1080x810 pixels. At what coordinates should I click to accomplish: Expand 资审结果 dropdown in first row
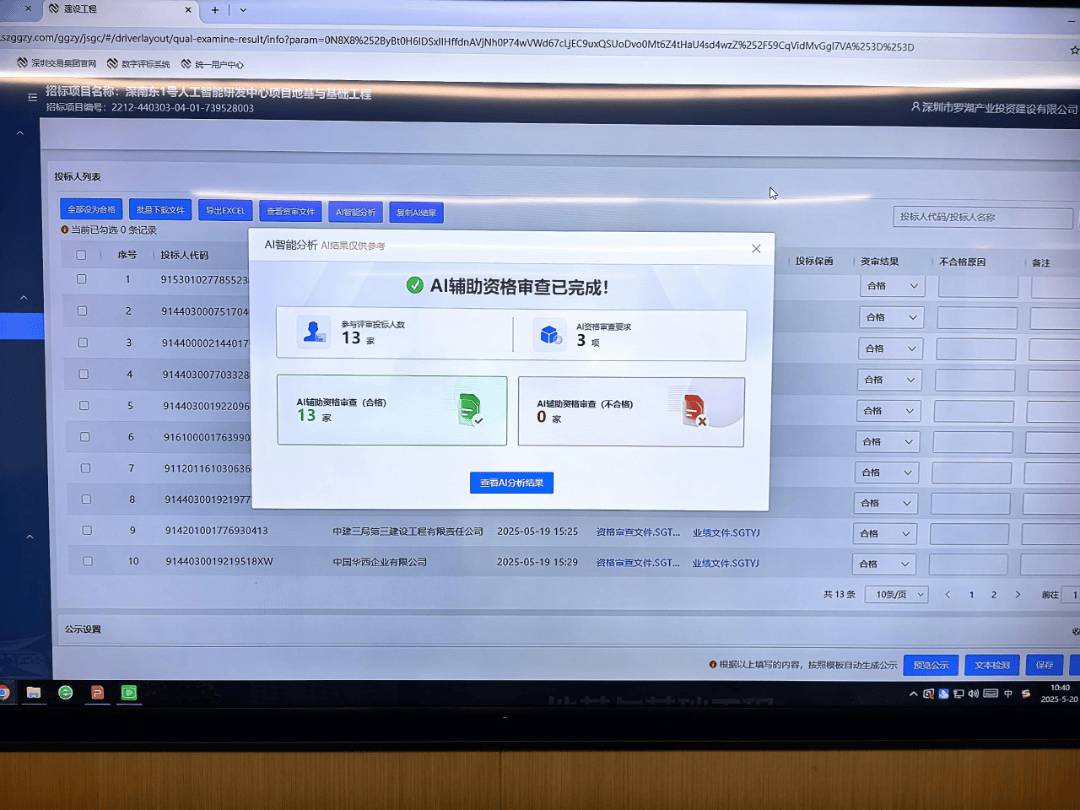[x=891, y=287]
